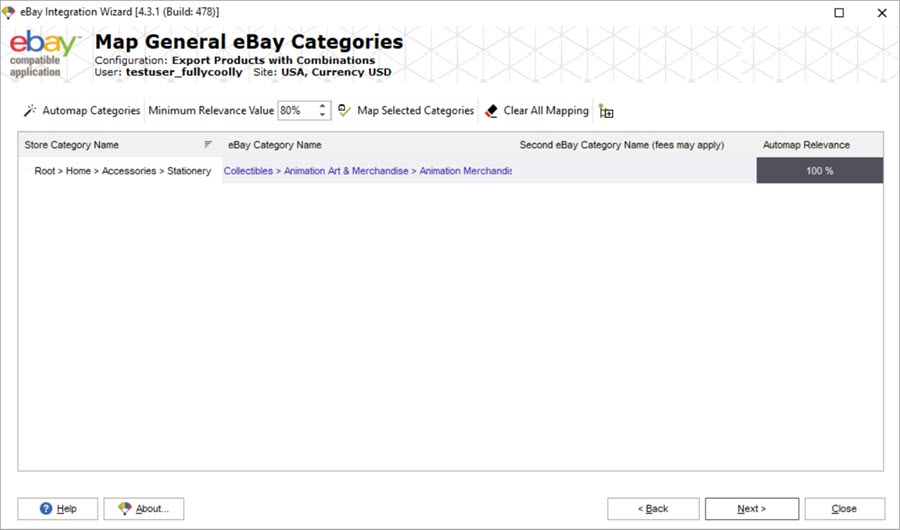Viewport: 900px width, 530px height.
Task: Click the Clear All Mapping eraser icon
Action: pyautogui.click(x=491, y=111)
